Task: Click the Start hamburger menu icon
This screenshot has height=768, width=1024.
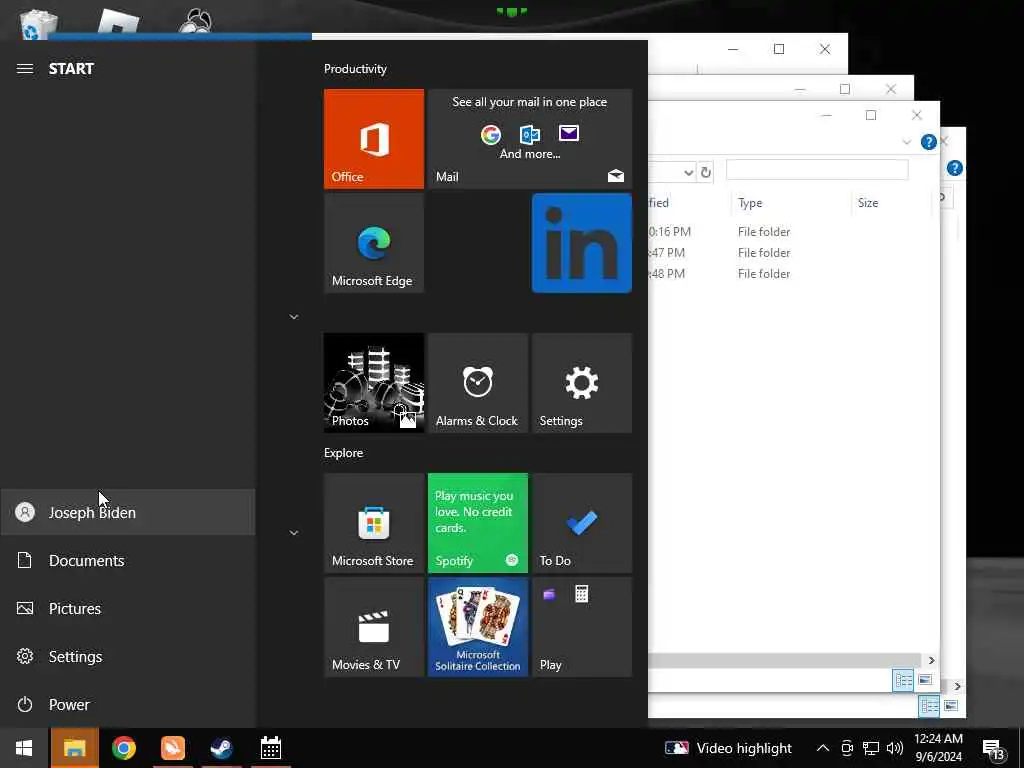Action: point(25,69)
